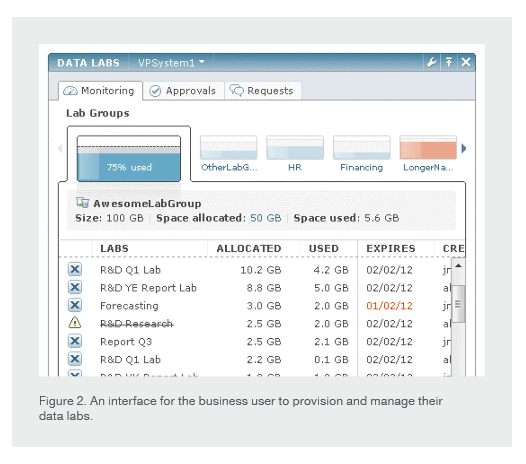Click the X icon for first R&D Q1 Lab
This screenshot has width=526, height=464.
[75, 269]
